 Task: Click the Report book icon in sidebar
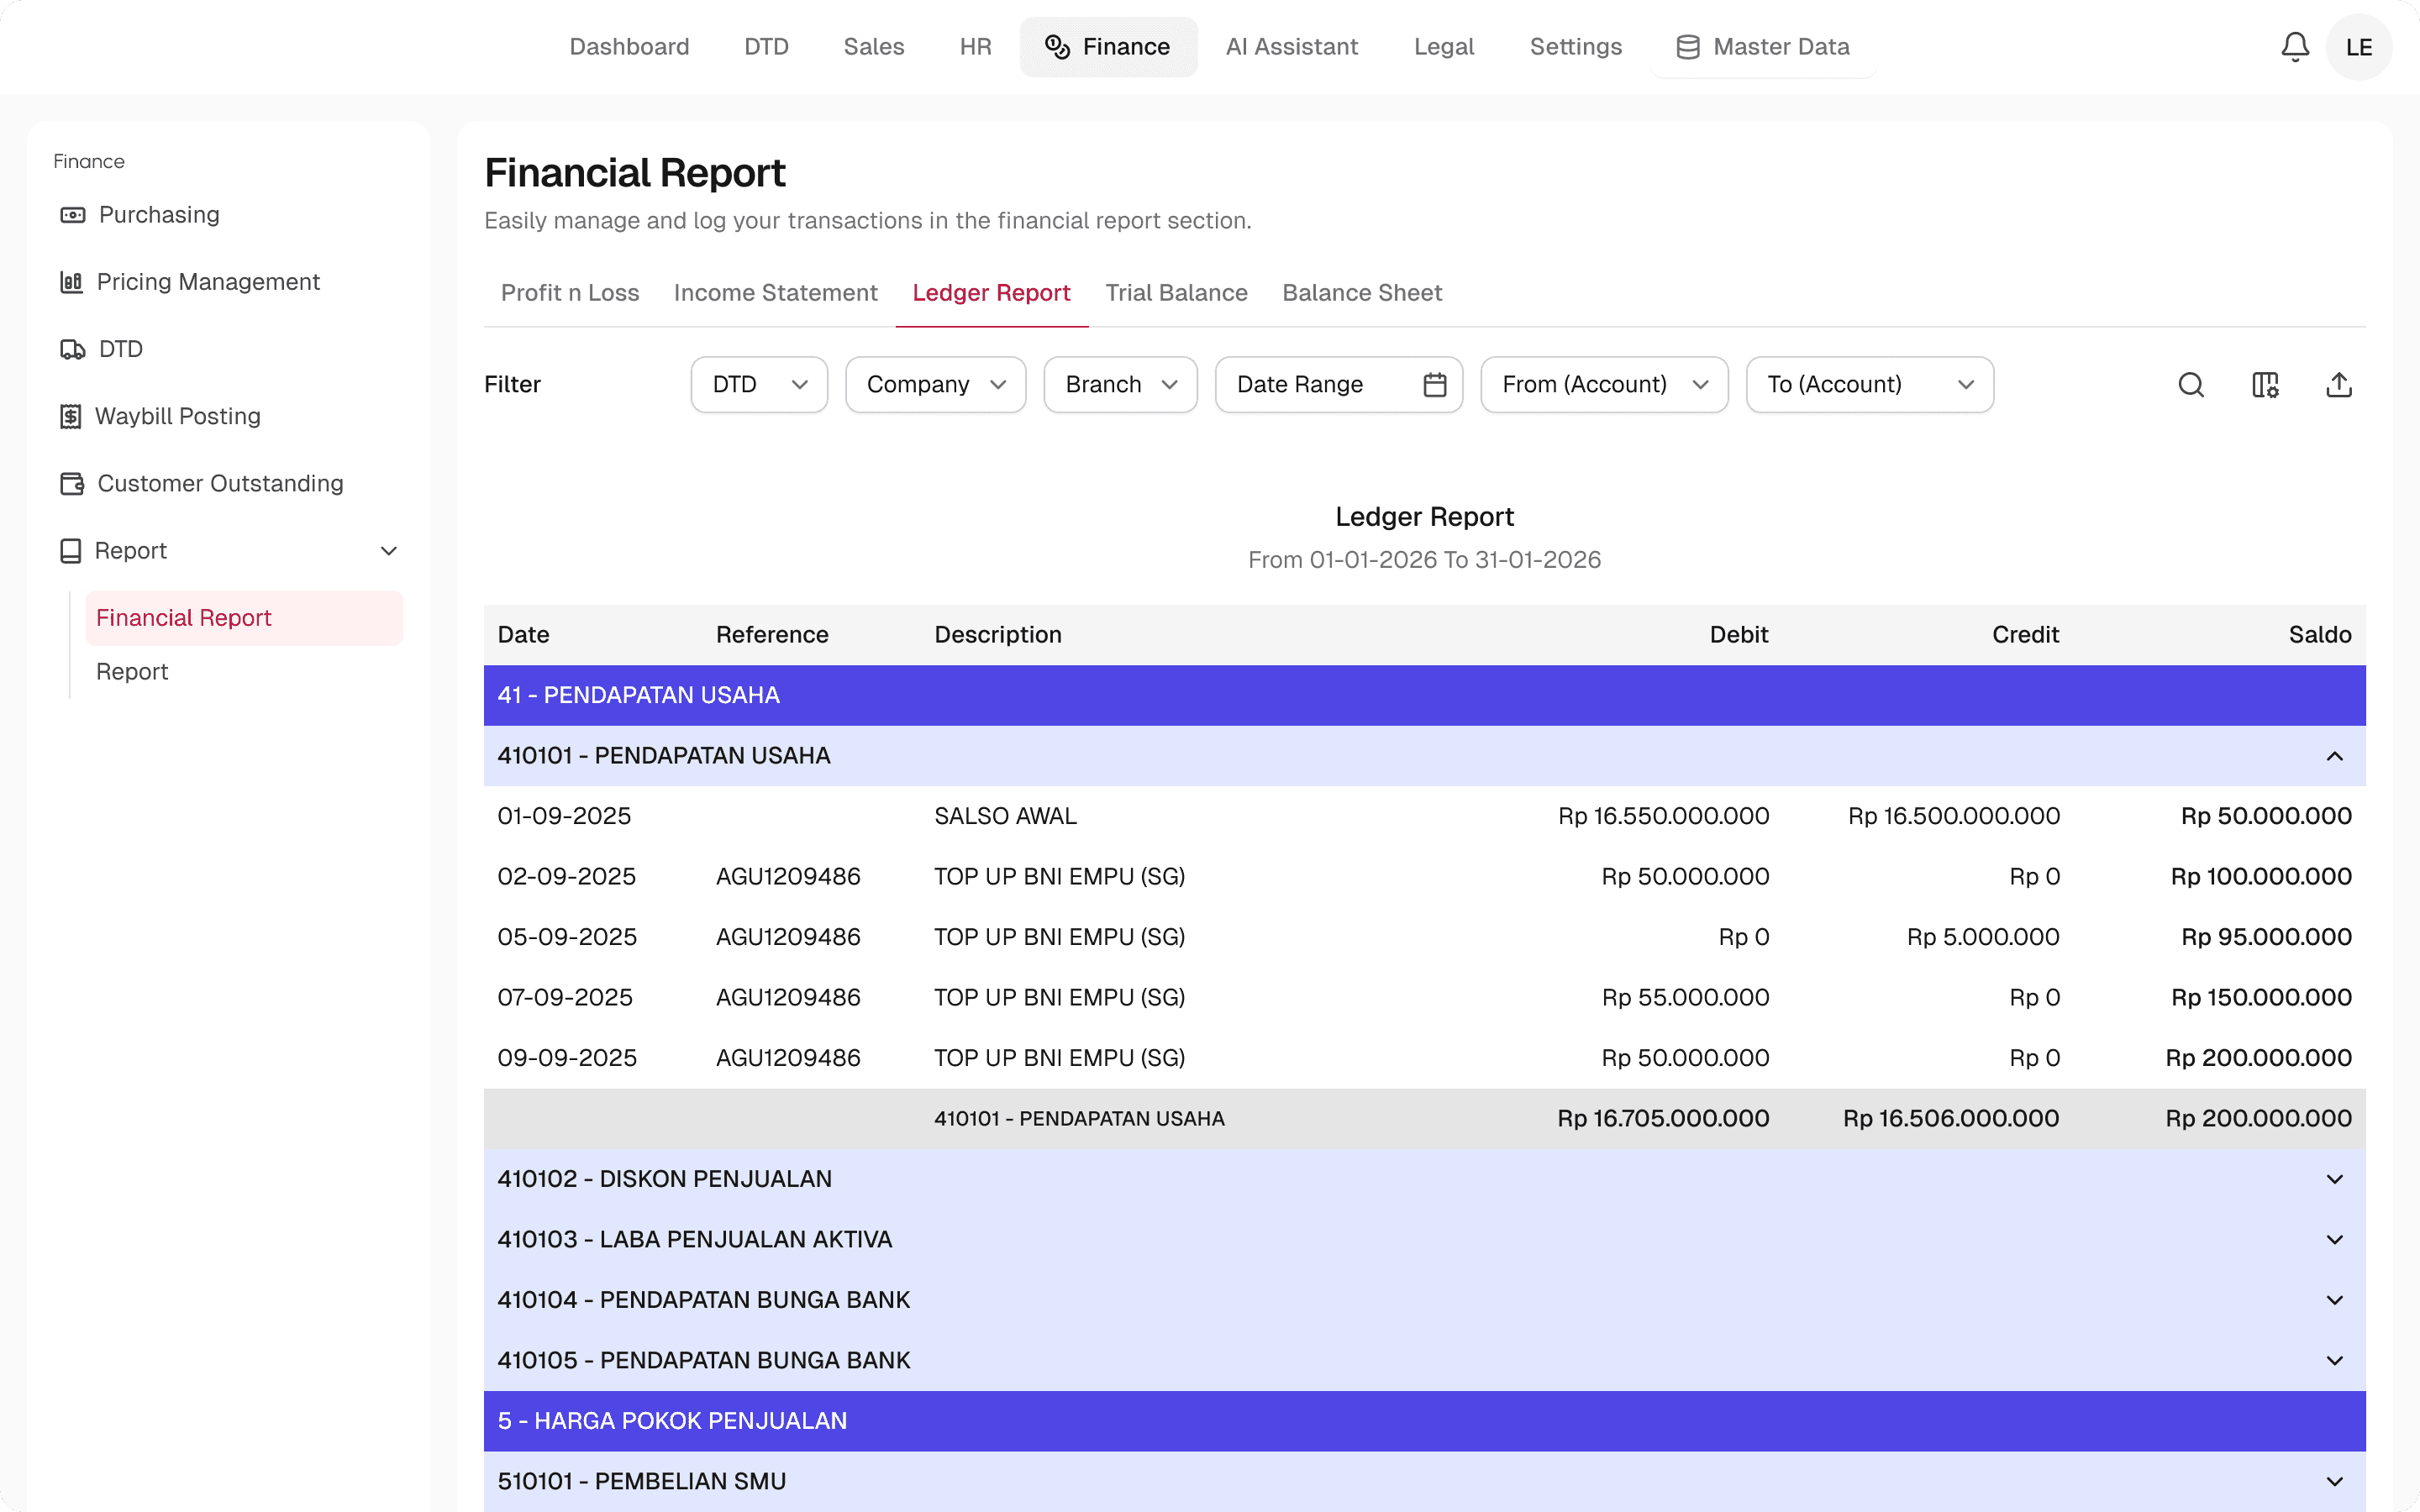pyautogui.click(x=70, y=551)
